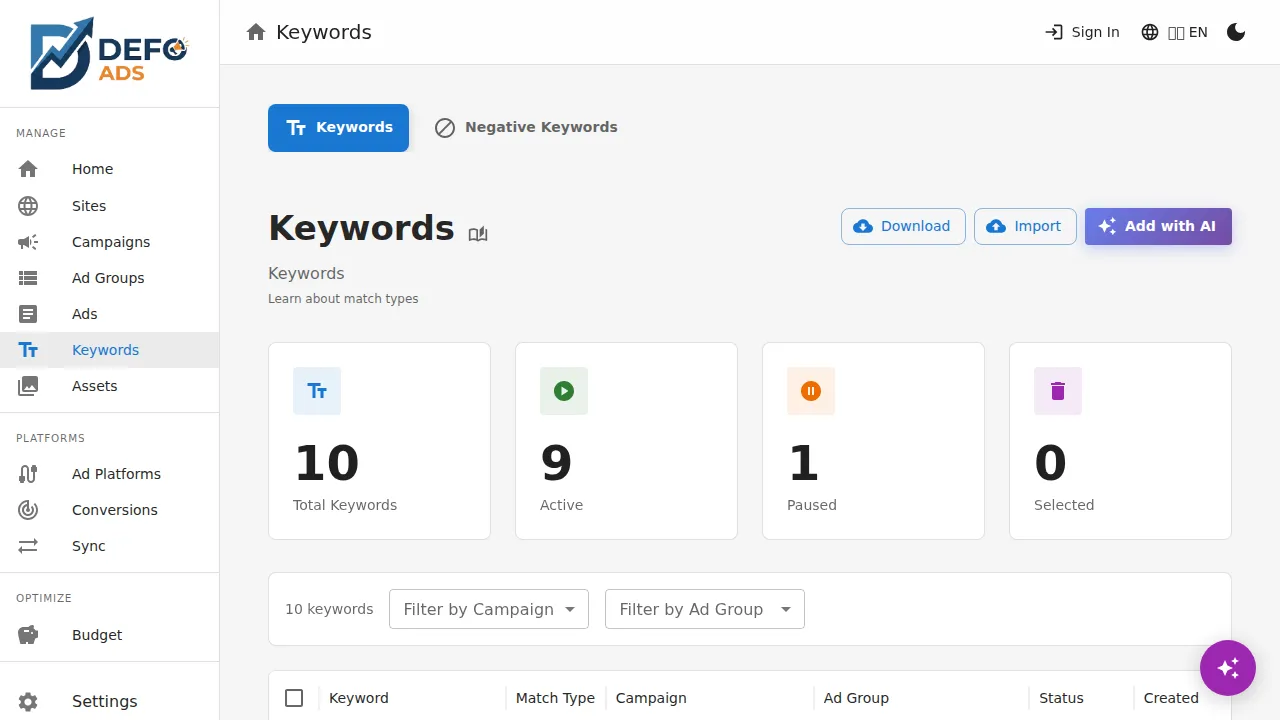Switch to the Keywords tab

click(338, 128)
